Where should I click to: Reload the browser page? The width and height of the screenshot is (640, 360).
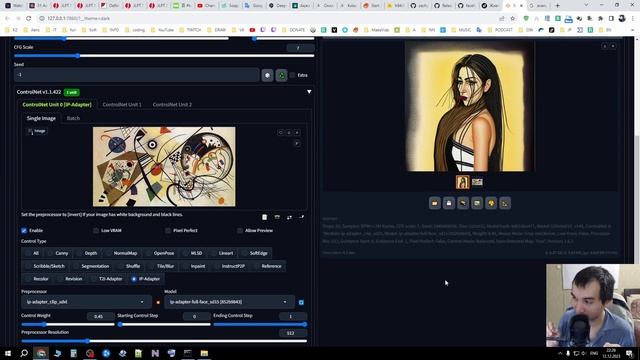click(x=29, y=18)
